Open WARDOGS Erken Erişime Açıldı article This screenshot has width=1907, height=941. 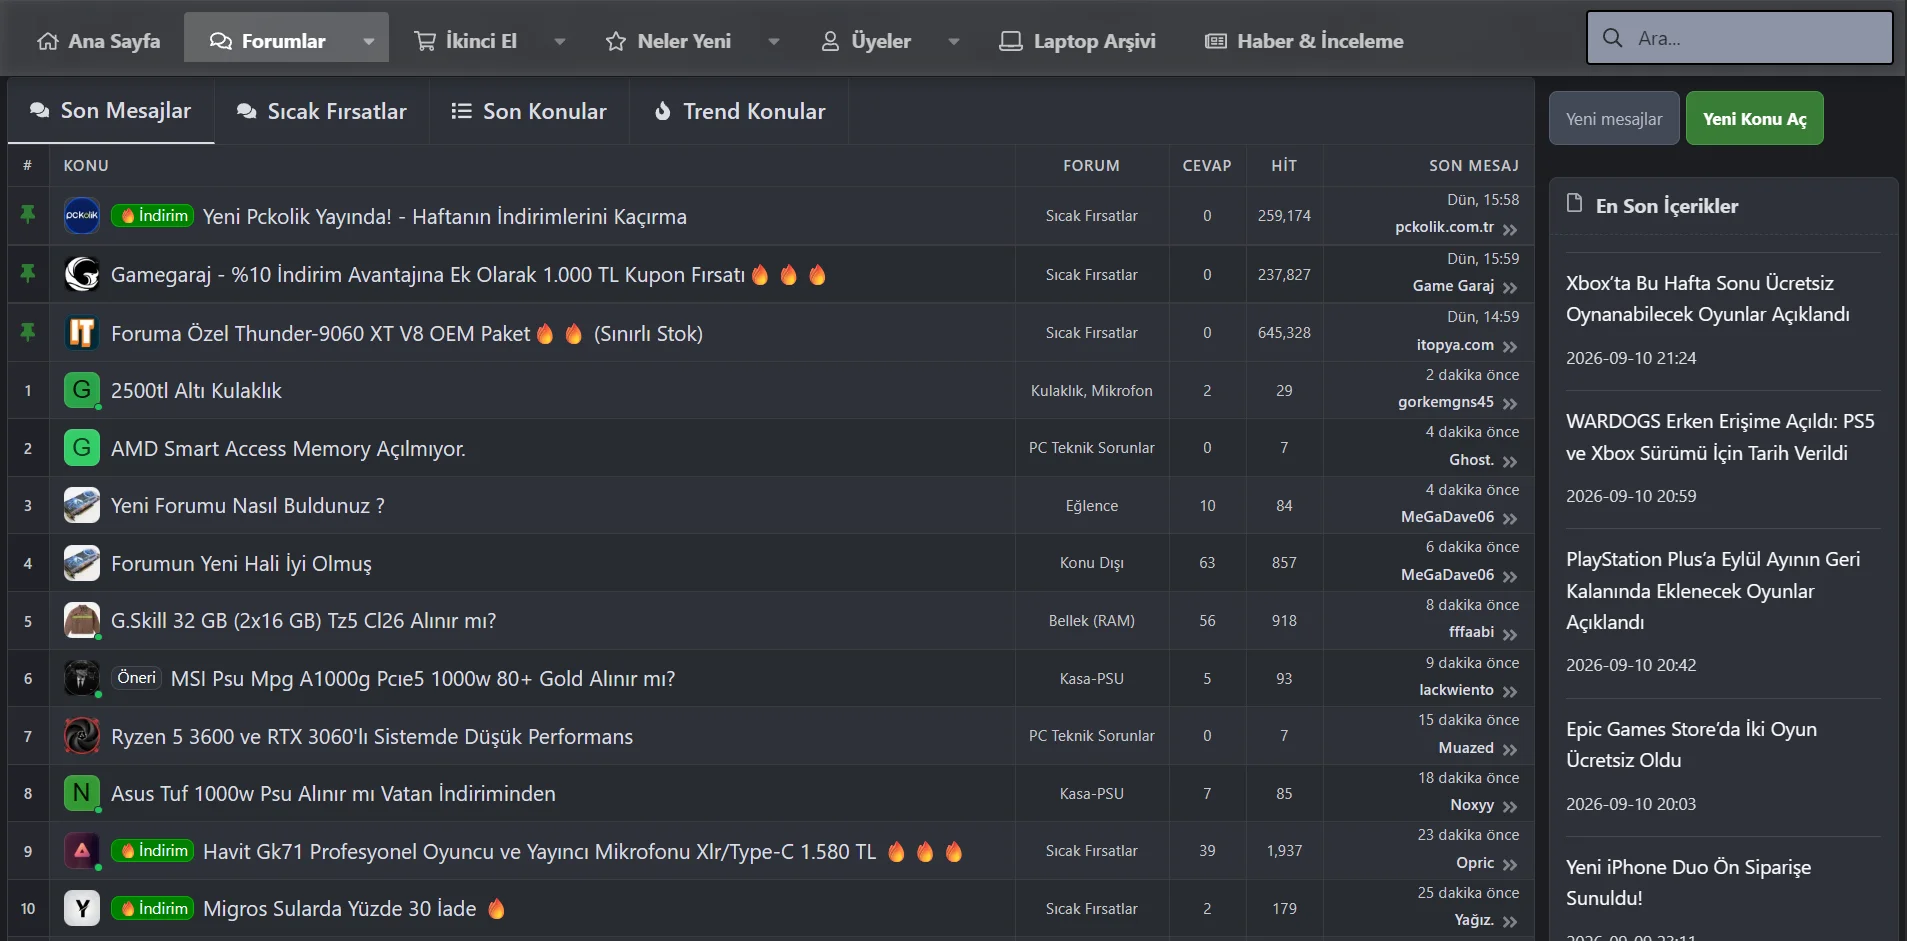pos(1720,437)
